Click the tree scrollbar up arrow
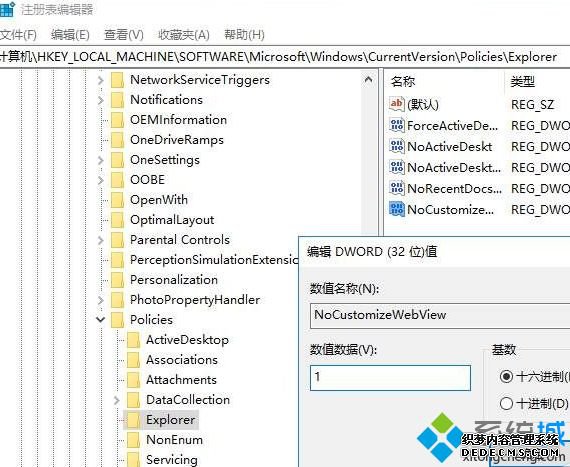 click(x=368, y=80)
